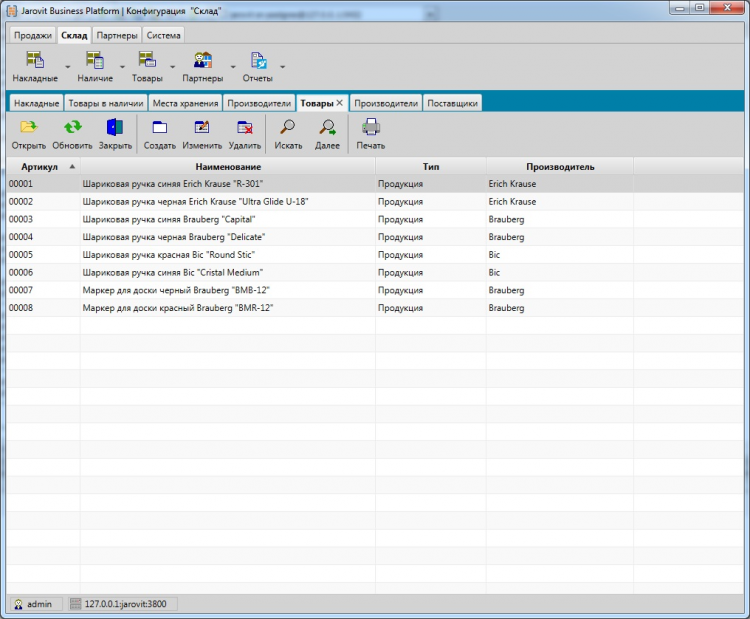Click the Изменить (Edit) toolbar icon
750x619 pixels.
click(x=202, y=127)
